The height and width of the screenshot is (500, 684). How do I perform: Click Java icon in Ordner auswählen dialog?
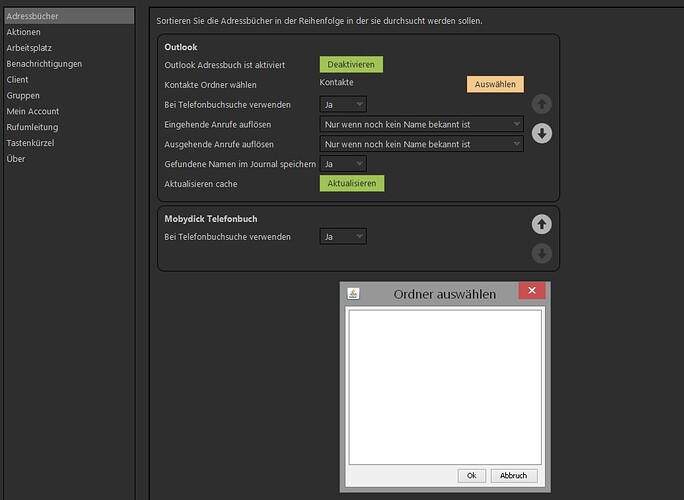[x=353, y=294]
